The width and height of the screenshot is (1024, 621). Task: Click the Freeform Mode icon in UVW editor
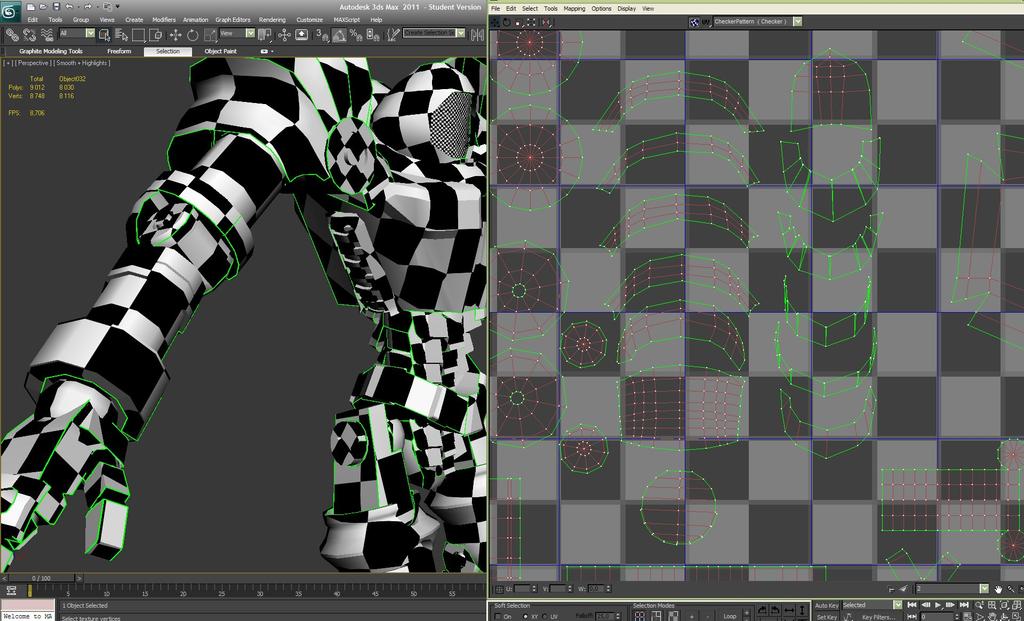click(531, 22)
